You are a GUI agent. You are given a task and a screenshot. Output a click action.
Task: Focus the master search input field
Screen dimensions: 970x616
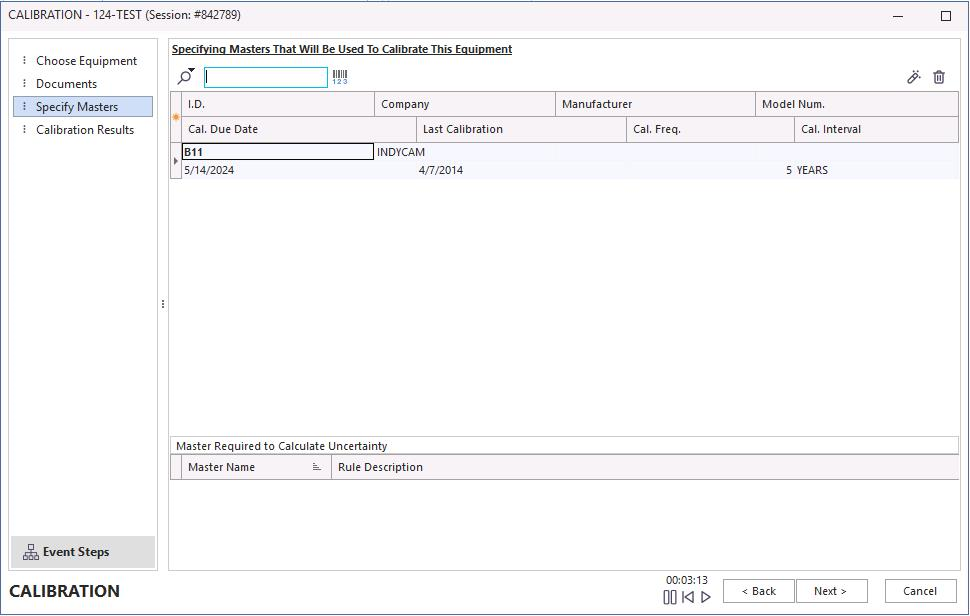266,77
